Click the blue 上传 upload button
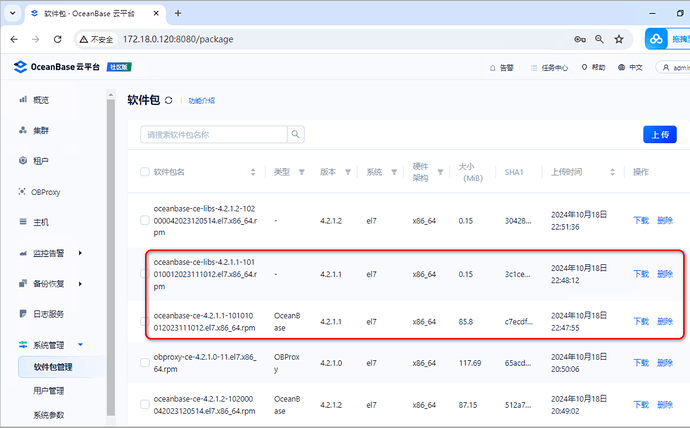Viewport: 690px width, 428px height. tap(660, 135)
